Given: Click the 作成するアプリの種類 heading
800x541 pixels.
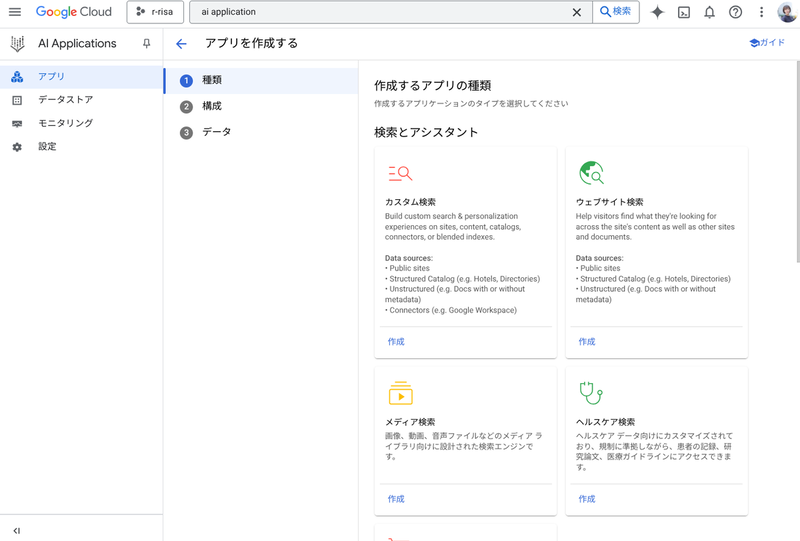Looking at the screenshot, I should (433, 86).
